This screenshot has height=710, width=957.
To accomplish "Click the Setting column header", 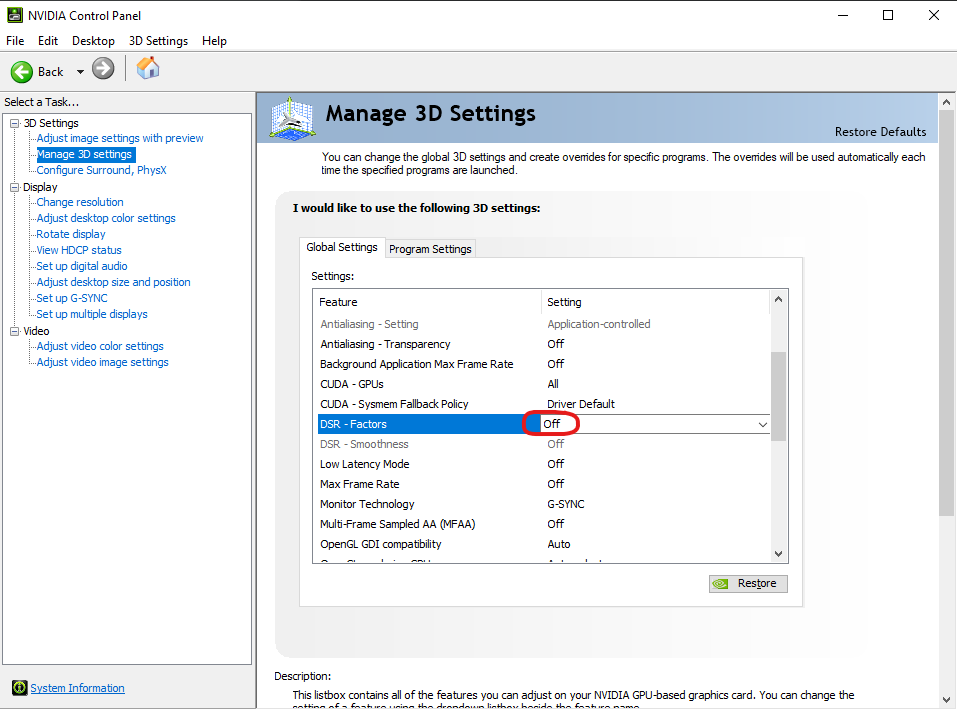I will (x=655, y=302).
